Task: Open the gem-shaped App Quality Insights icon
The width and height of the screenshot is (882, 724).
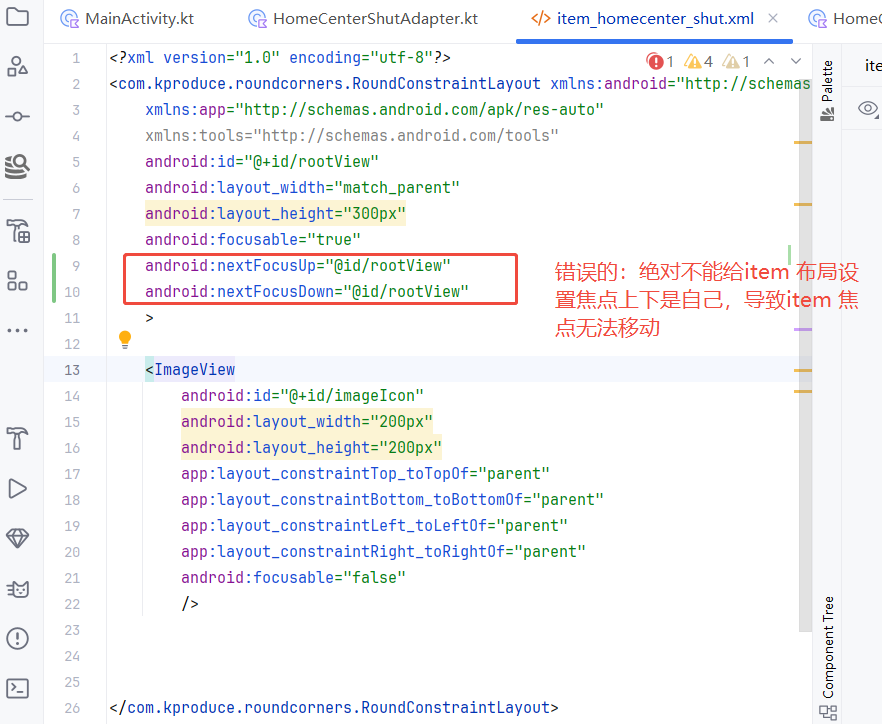Action: (x=17, y=538)
